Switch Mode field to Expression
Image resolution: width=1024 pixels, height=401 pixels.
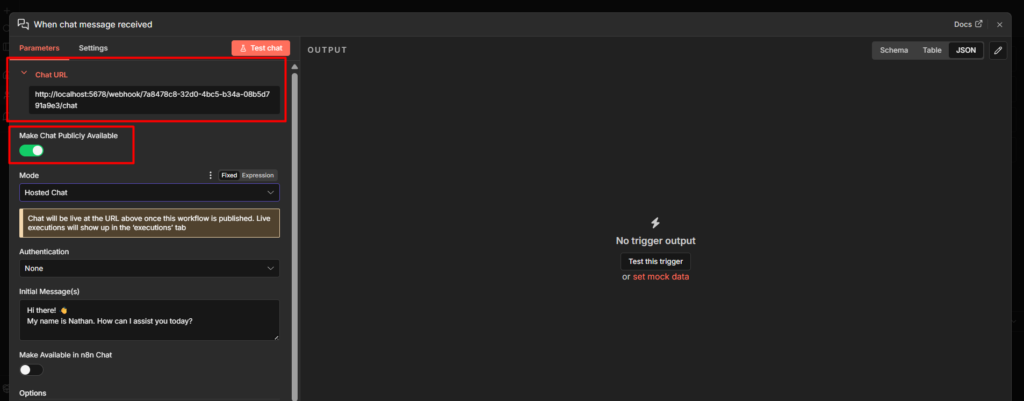tap(258, 175)
